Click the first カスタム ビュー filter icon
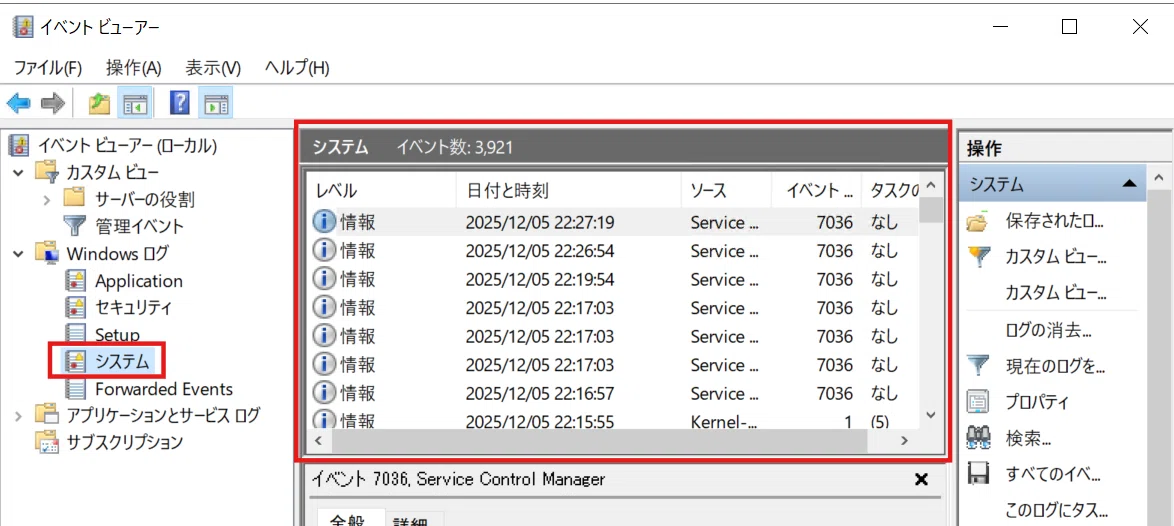This screenshot has height=526, width=1174. pyautogui.click(x=979, y=257)
